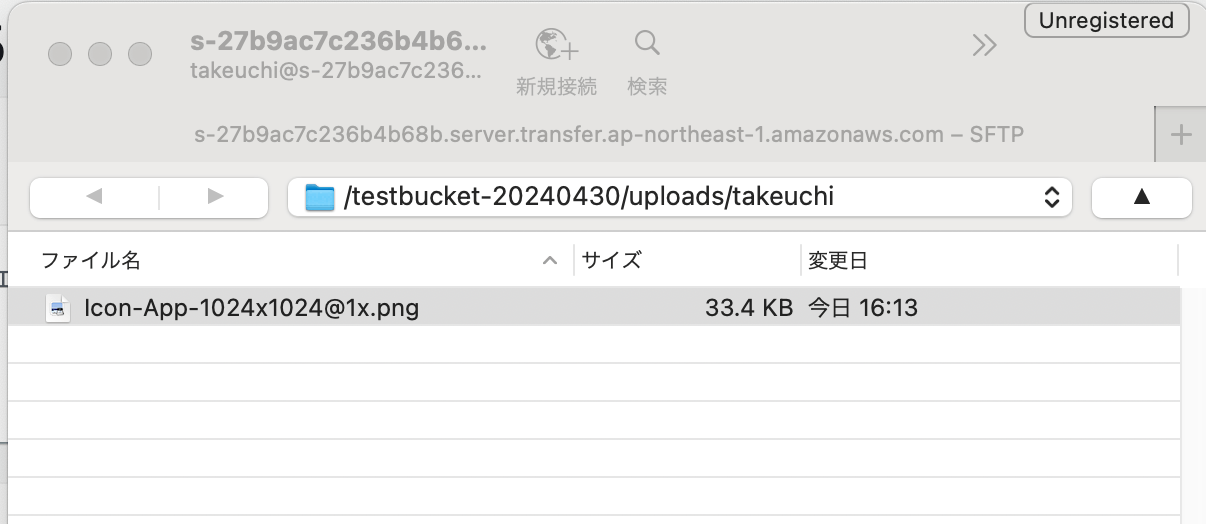Click the window title server name
The width and height of the screenshot is (1206, 524).
[338, 43]
